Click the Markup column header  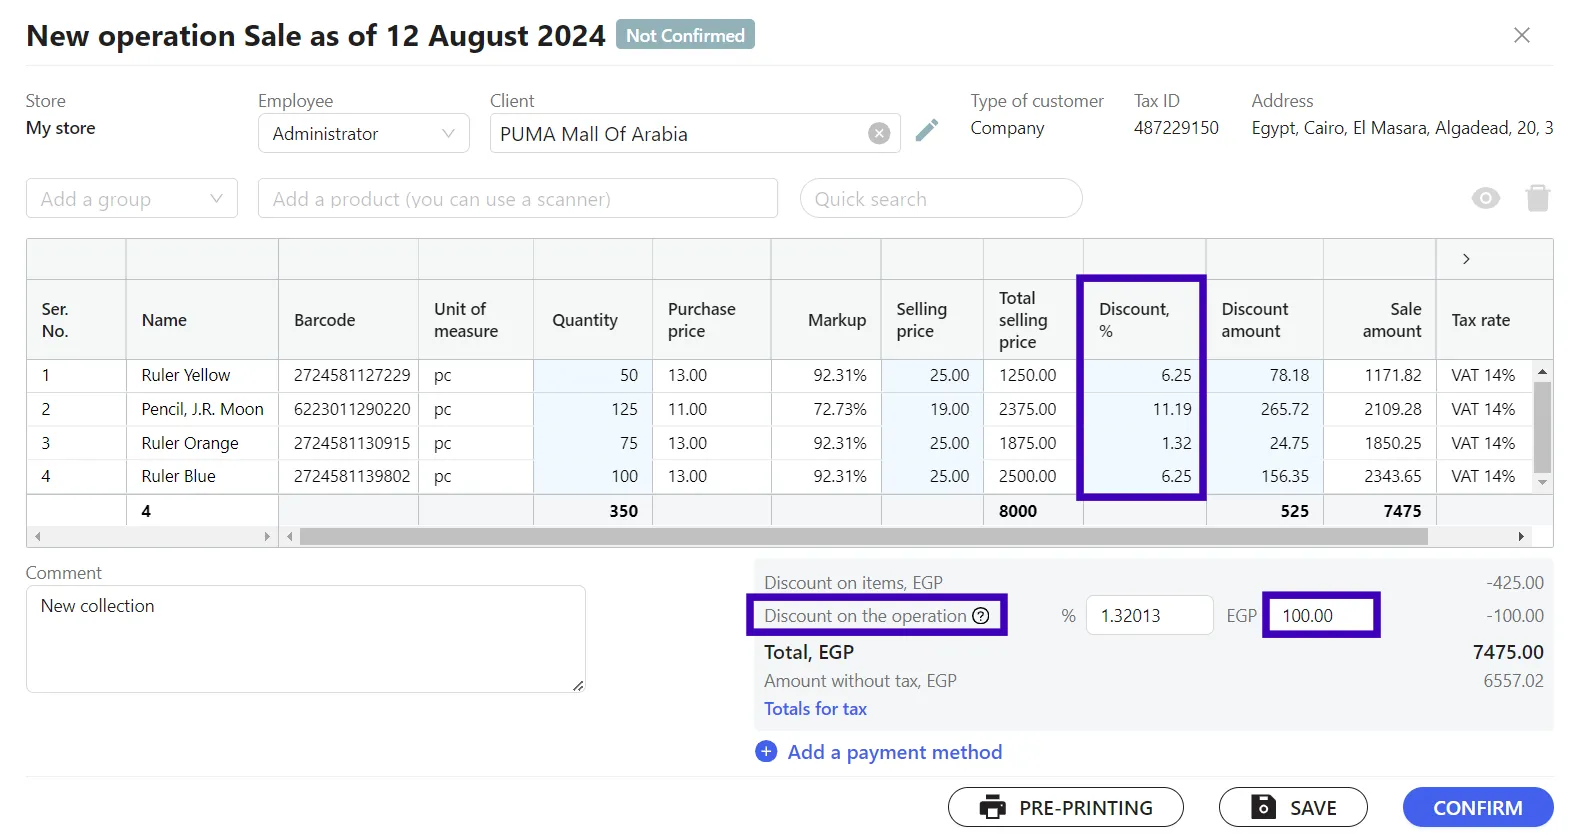click(x=826, y=320)
